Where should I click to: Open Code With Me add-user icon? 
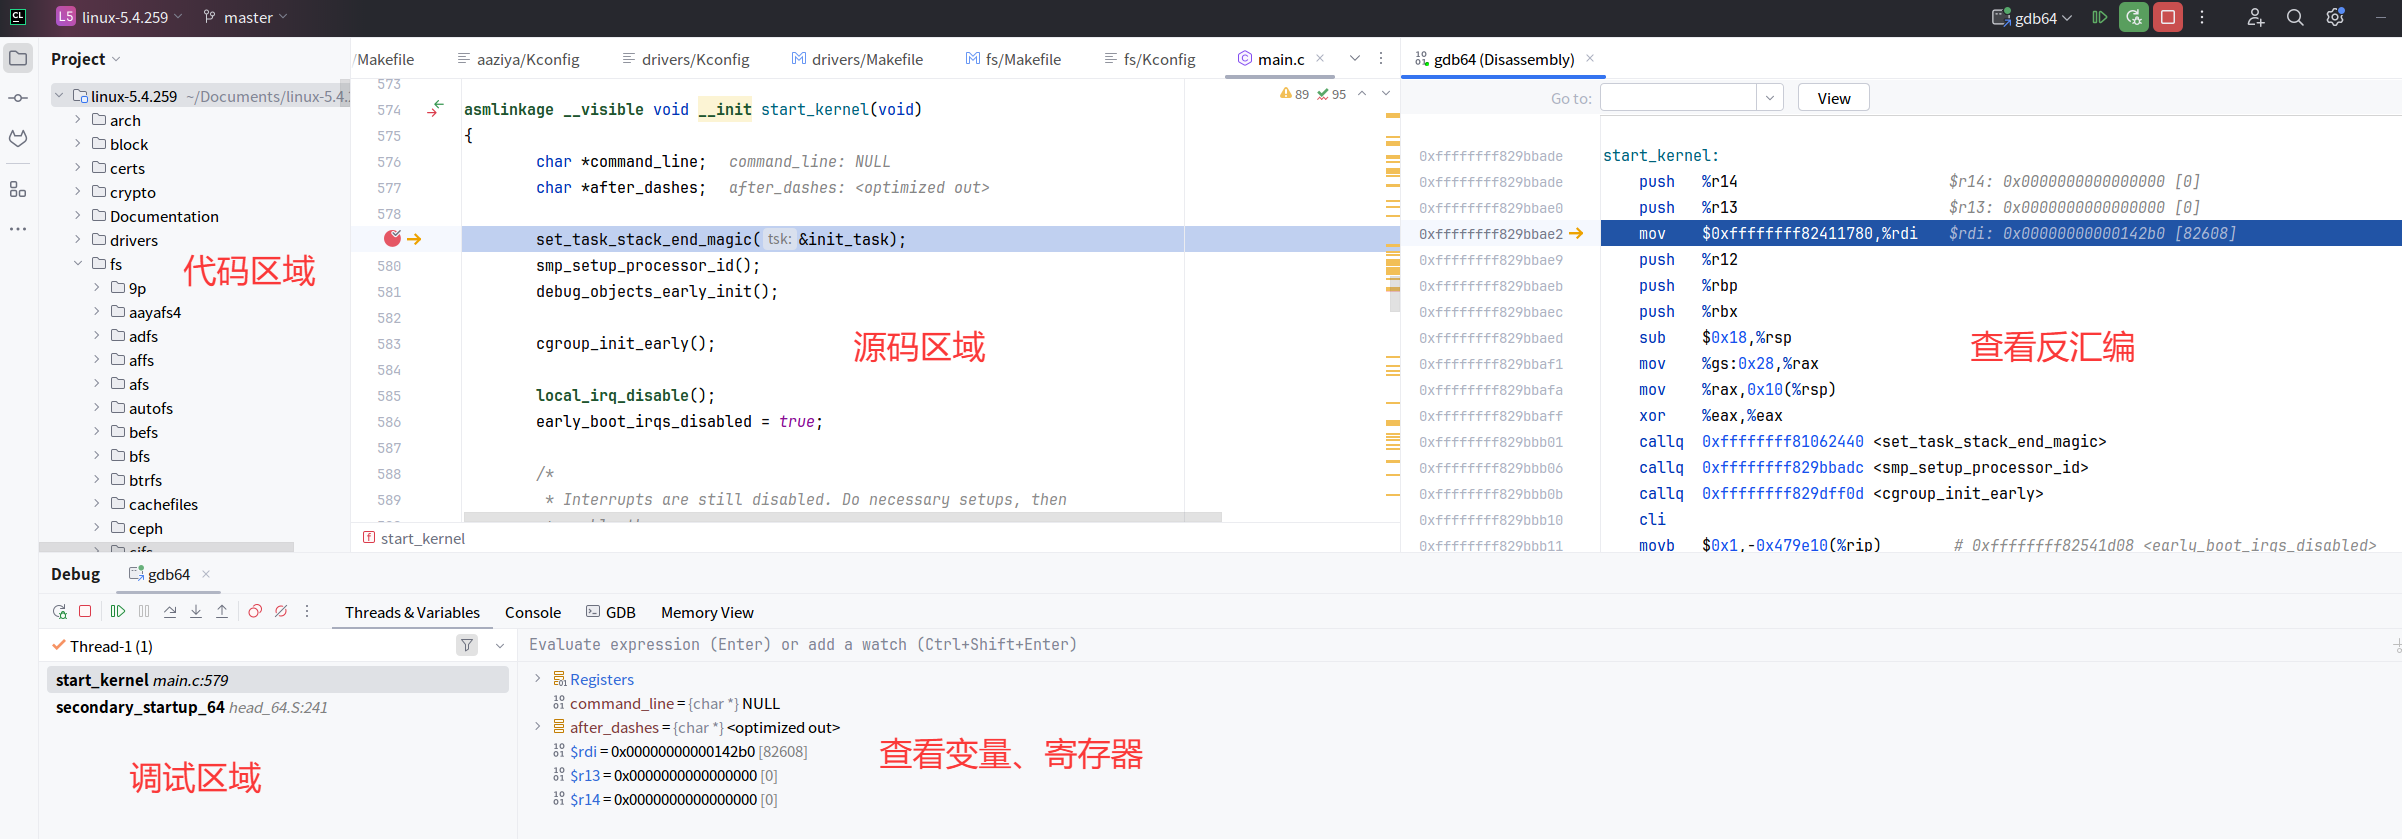2255,17
